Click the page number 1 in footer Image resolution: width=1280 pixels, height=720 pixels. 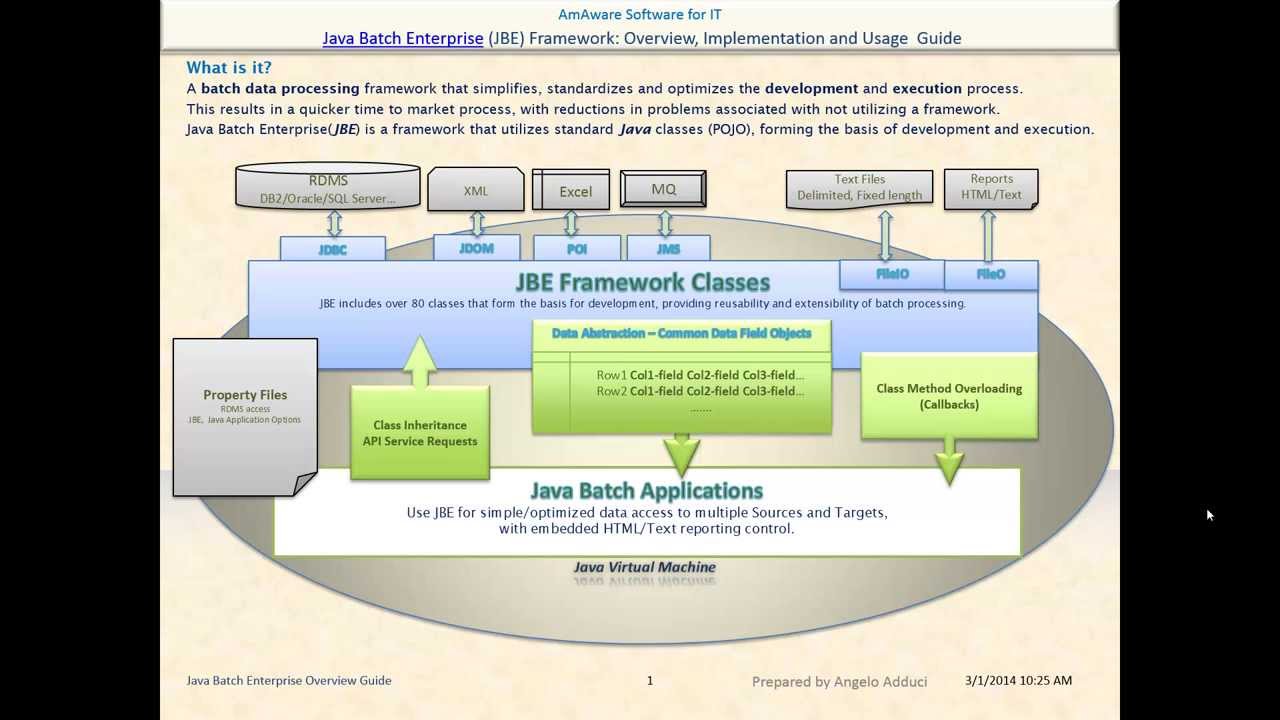pyautogui.click(x=650, y=680)
